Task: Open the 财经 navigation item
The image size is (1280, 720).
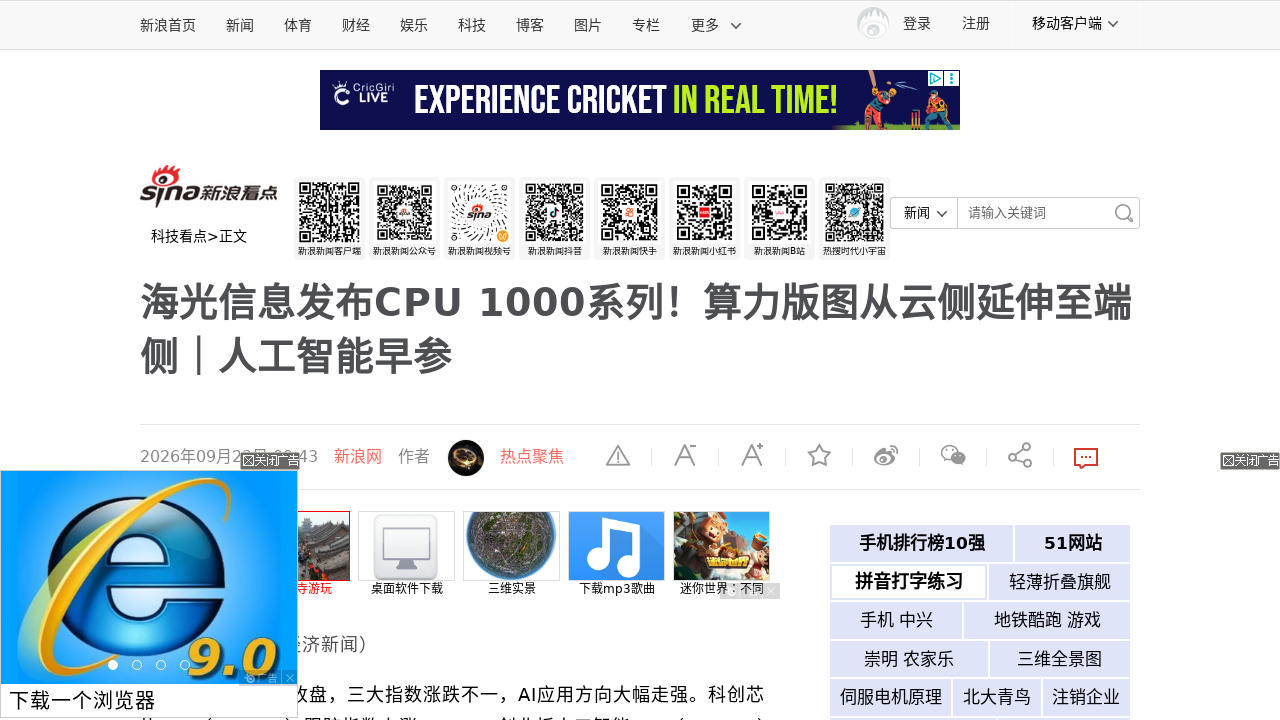Action: (356, 25)
